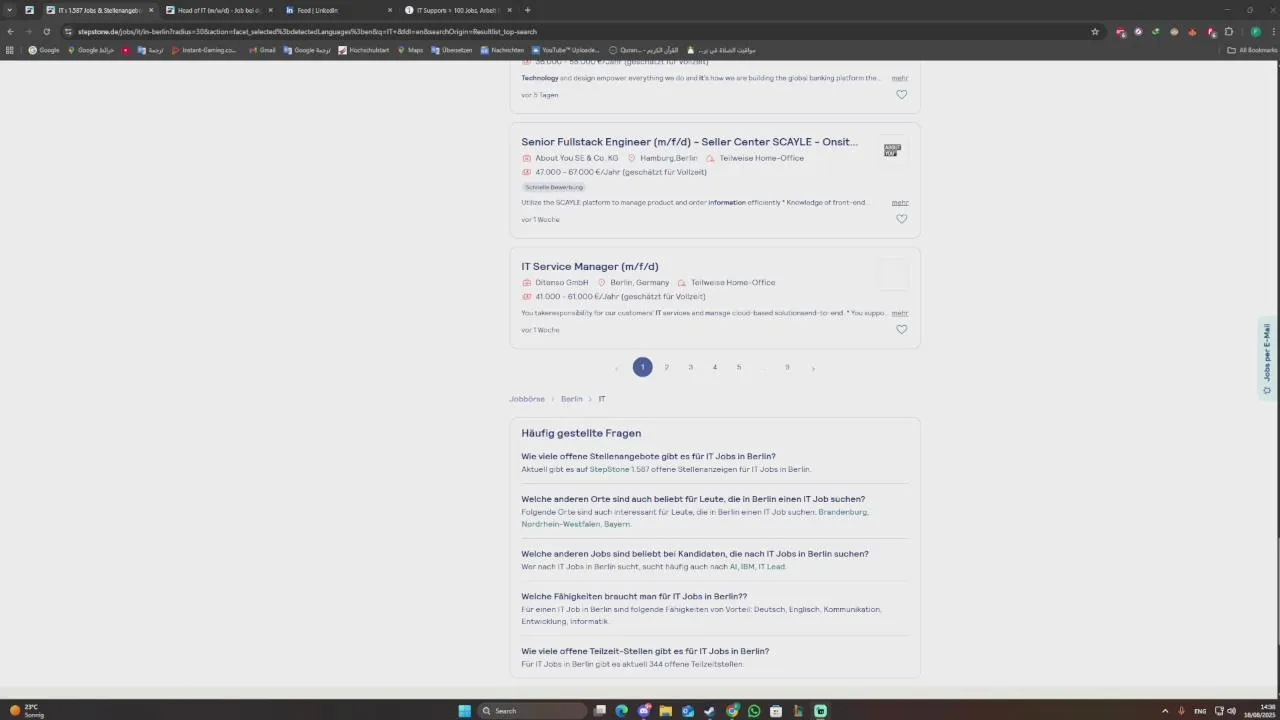
Task: Follow the Nordrhein-Westfalen link
Action: point(560,524)
